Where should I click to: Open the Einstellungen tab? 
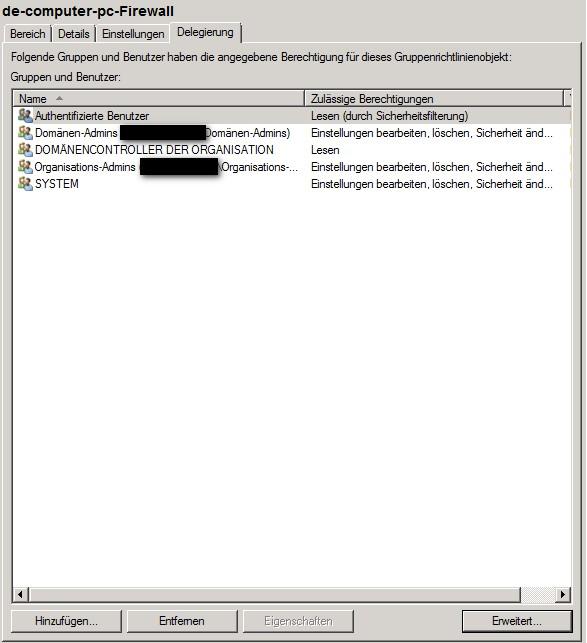click(x=133, y=34)
